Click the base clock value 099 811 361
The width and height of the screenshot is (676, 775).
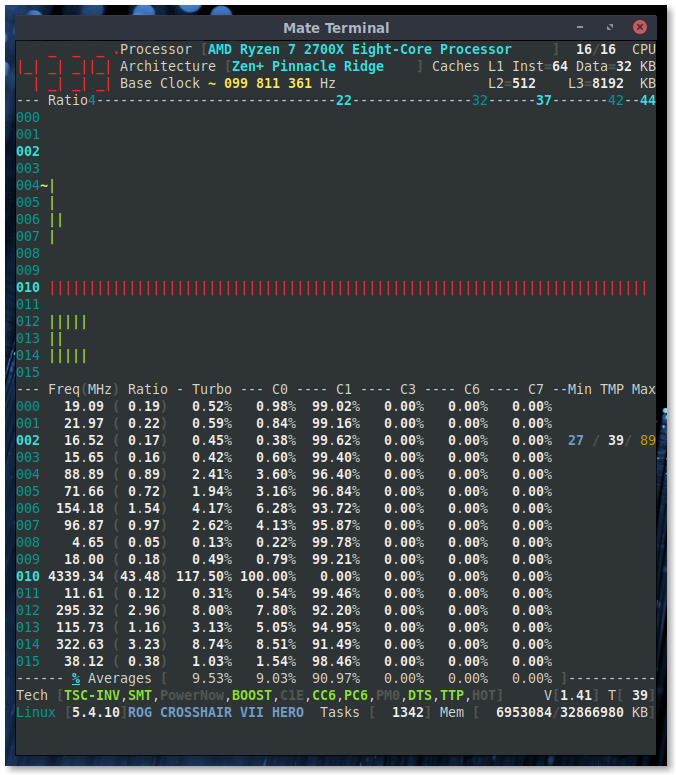(268, 83)
